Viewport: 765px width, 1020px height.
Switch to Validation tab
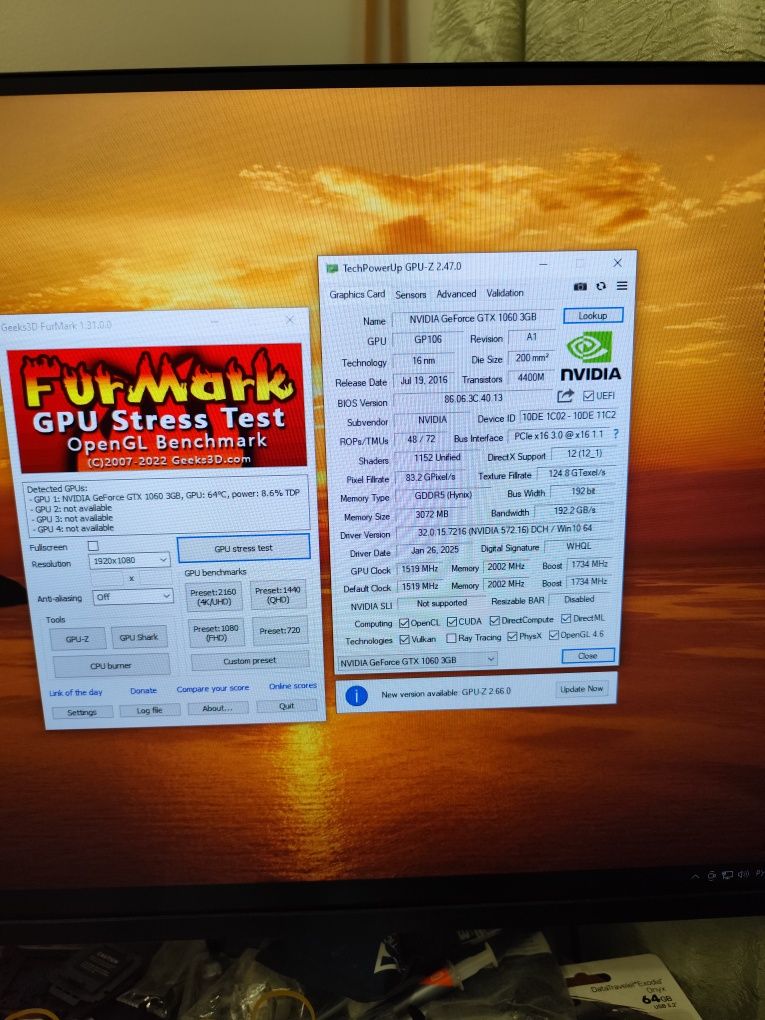pos(505,293)
